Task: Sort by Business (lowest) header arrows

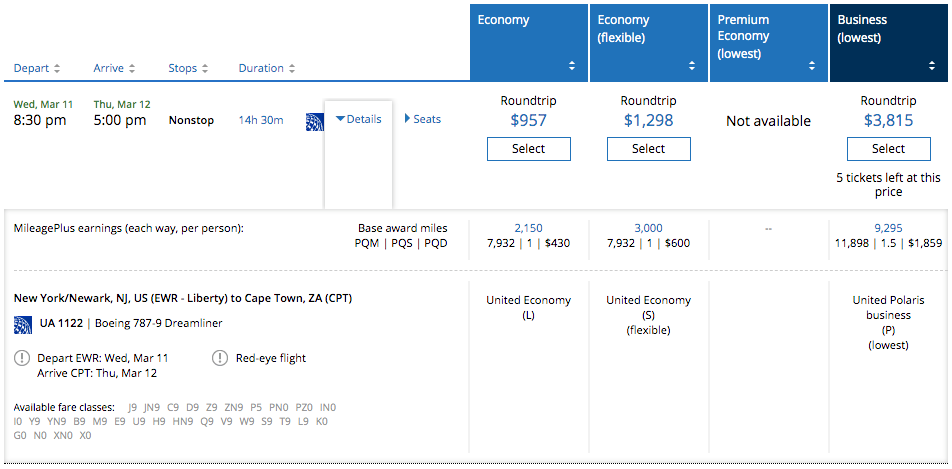Action: pyautogui.click(x=932, y=66)
